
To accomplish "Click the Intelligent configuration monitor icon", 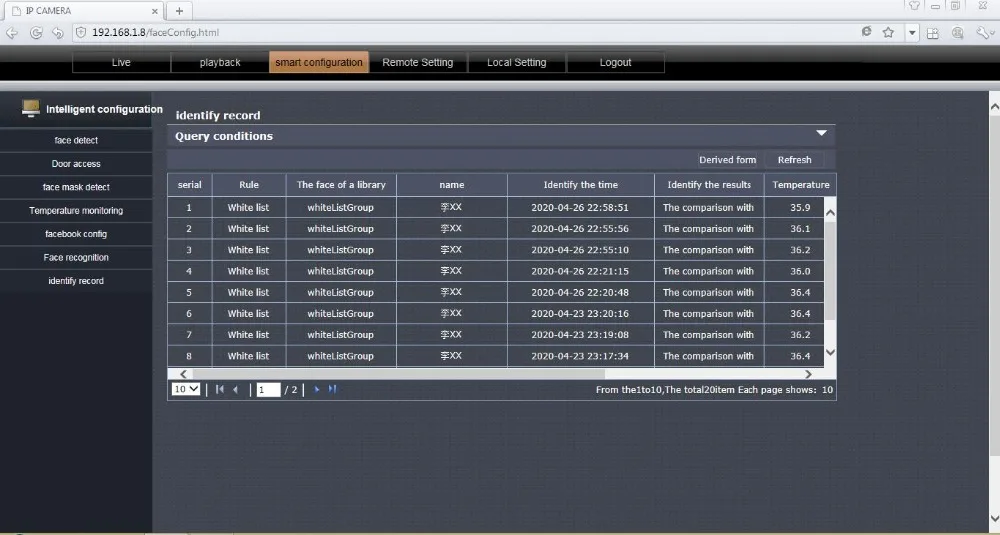I will pyautogui.click(x=30, y=108).
